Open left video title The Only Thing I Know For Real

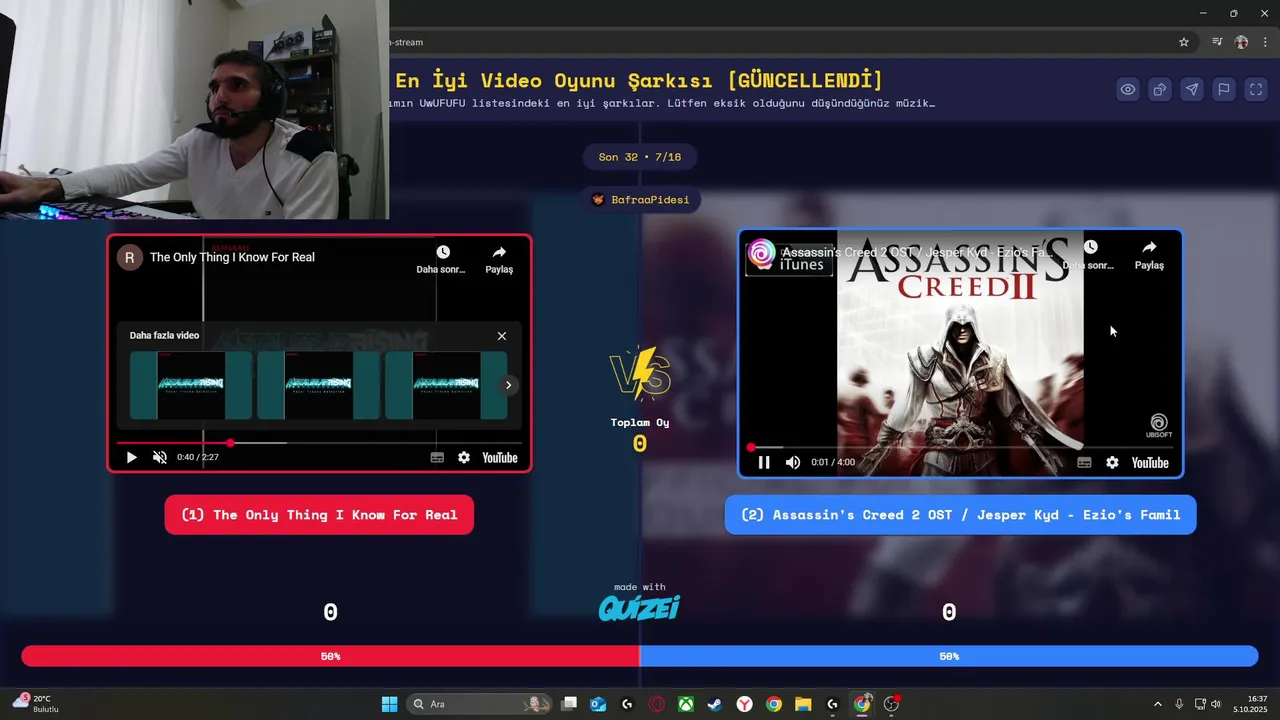pos(232,257)
